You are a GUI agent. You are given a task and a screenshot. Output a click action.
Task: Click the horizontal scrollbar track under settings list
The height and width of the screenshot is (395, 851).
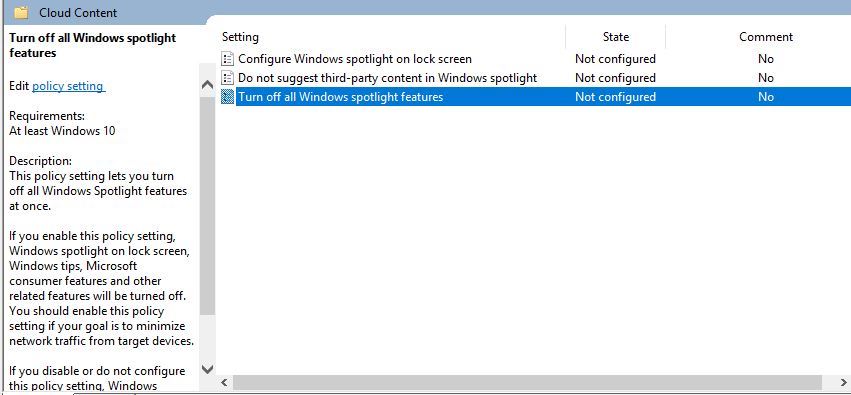click(x=535, y=383)
